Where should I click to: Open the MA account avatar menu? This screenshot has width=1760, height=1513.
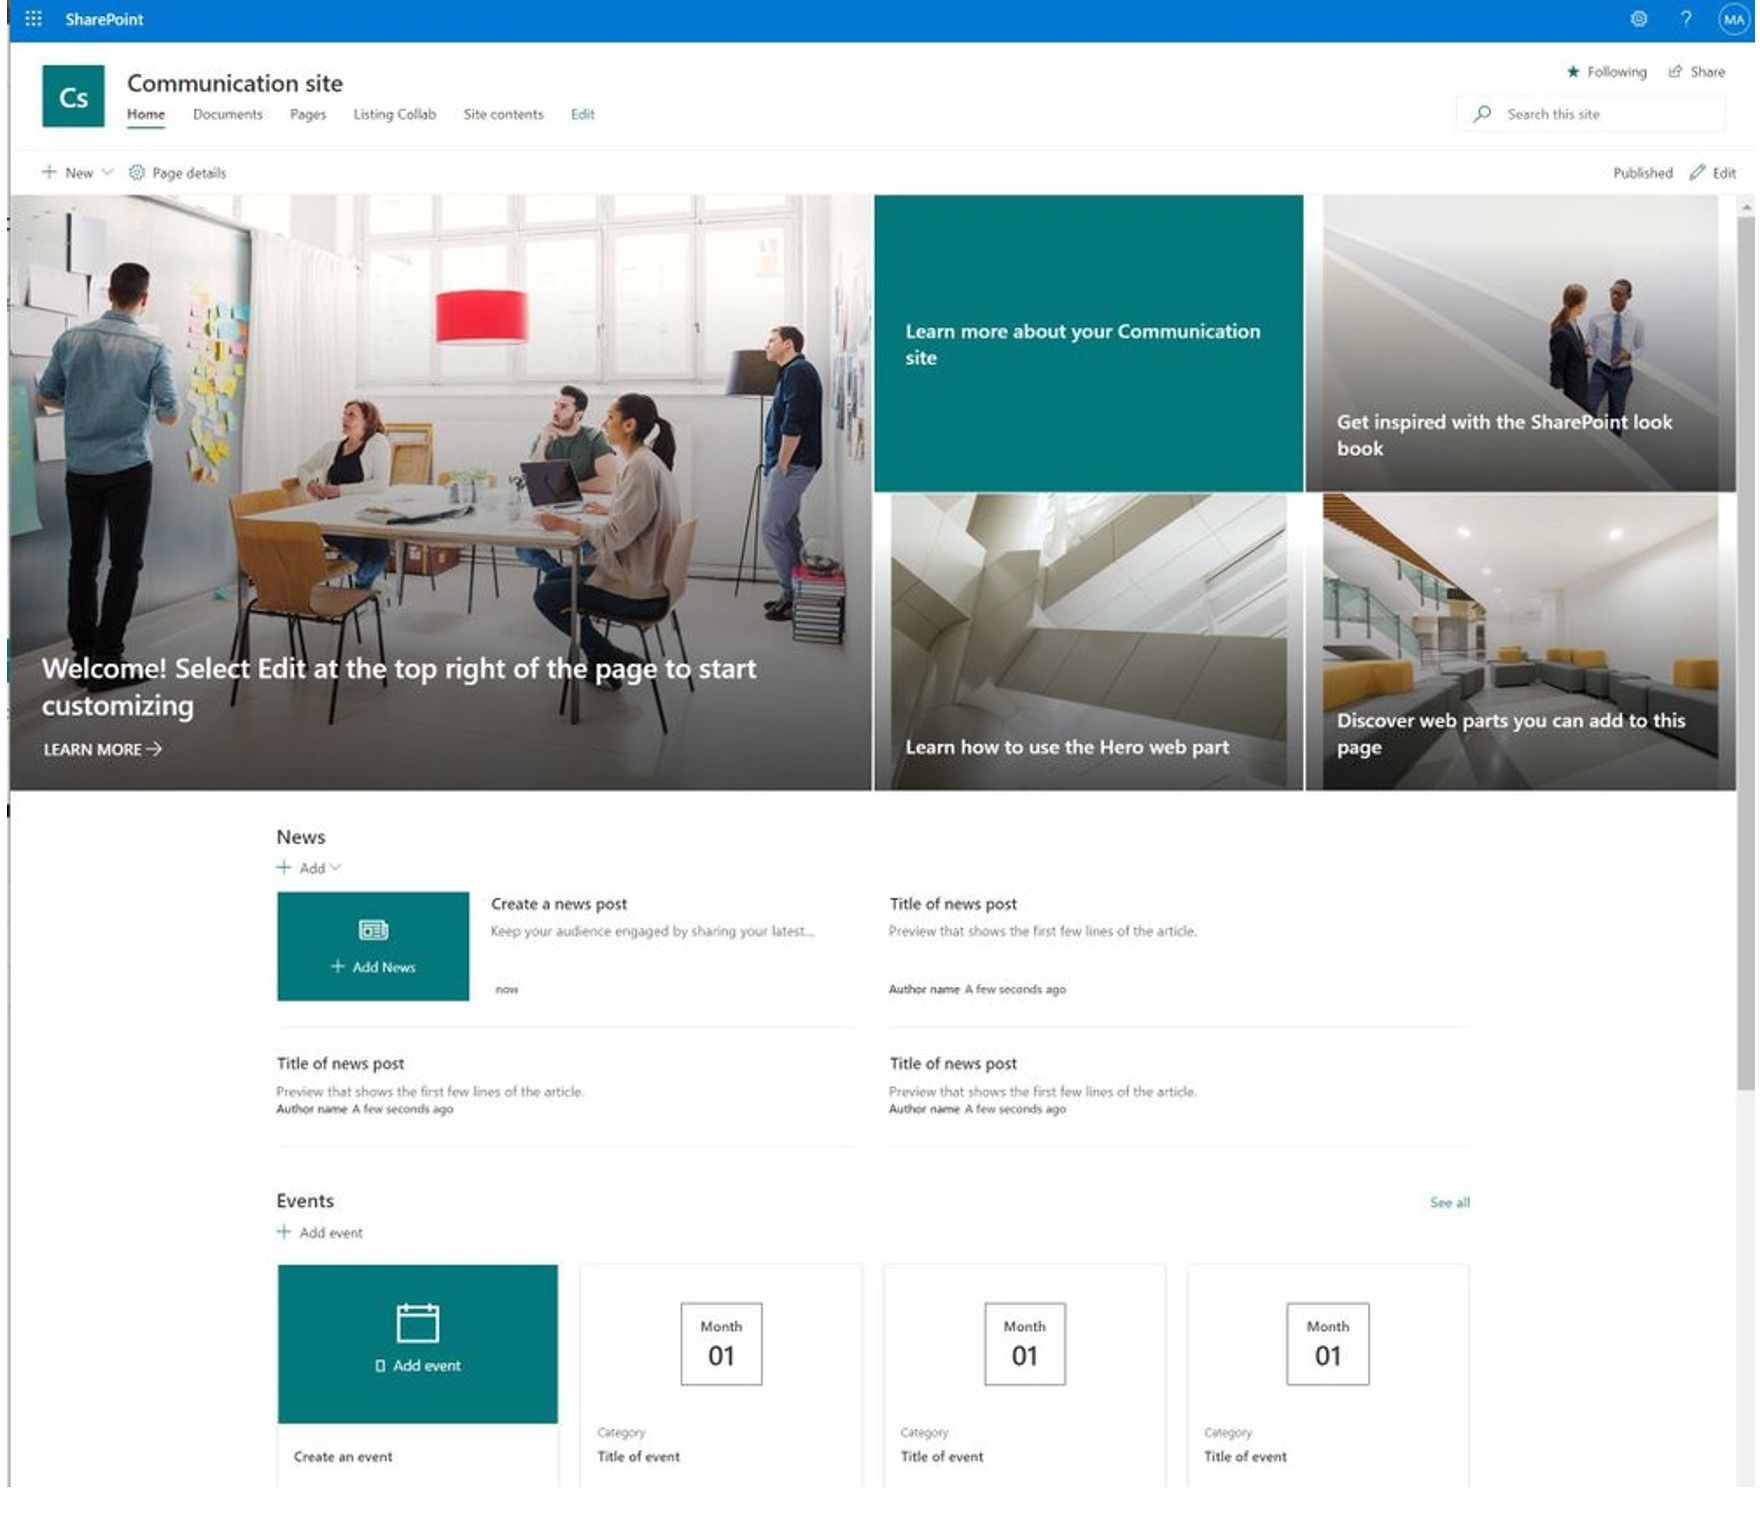1730,18
